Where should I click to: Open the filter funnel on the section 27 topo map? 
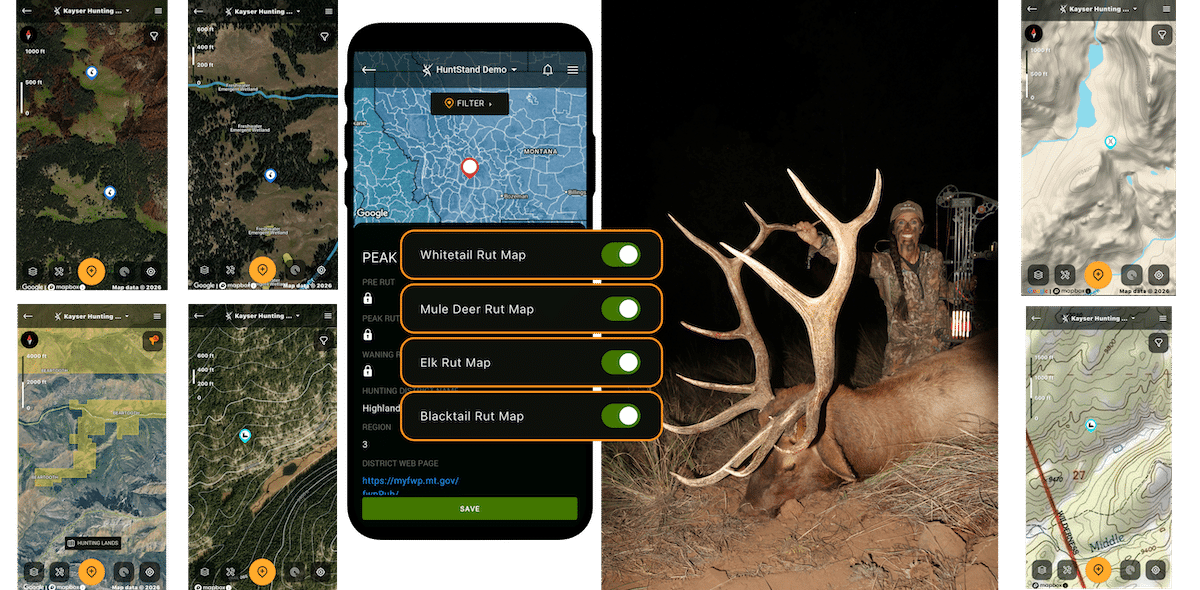1160,343
